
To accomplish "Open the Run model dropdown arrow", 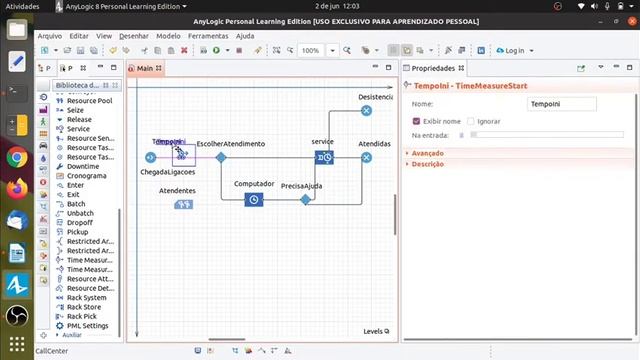I will tap(227, 50).
